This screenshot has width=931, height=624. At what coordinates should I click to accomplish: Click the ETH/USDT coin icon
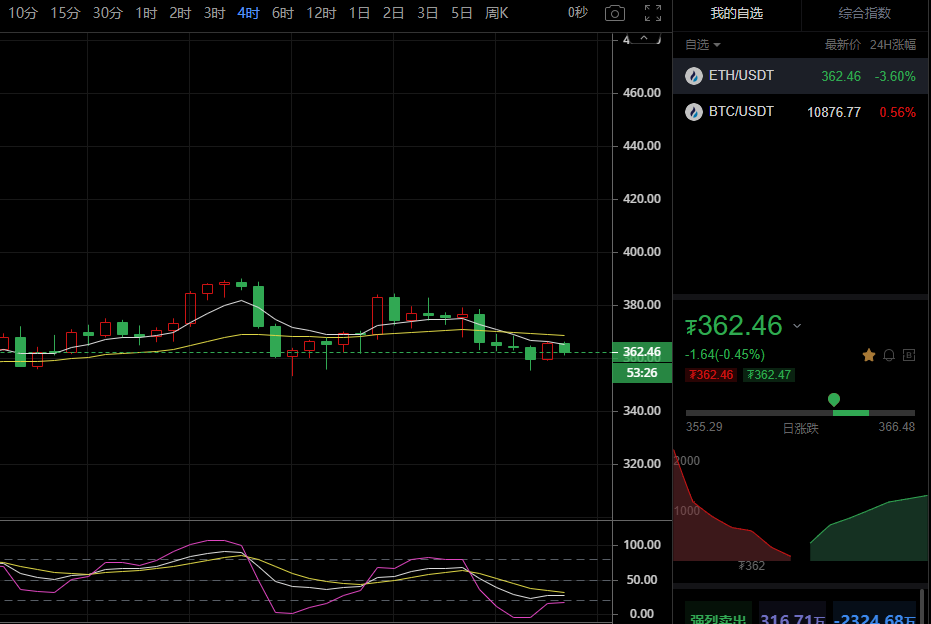(x=693, y=76)
